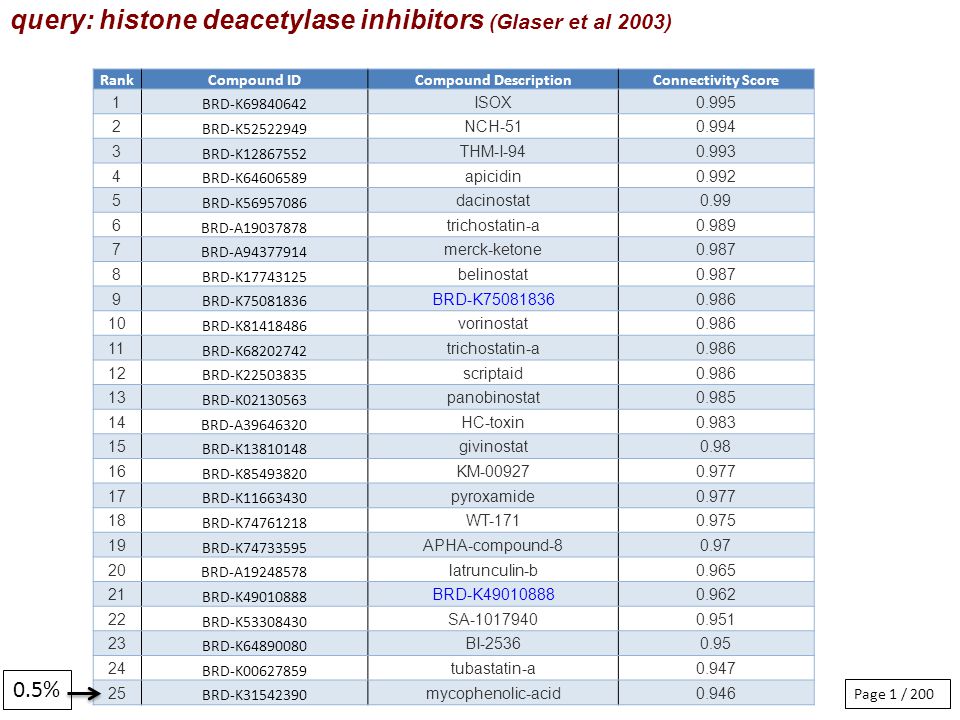Select compound ID BRD-A39646320
This screenshot has width=960, height=720.
(254, 424)
